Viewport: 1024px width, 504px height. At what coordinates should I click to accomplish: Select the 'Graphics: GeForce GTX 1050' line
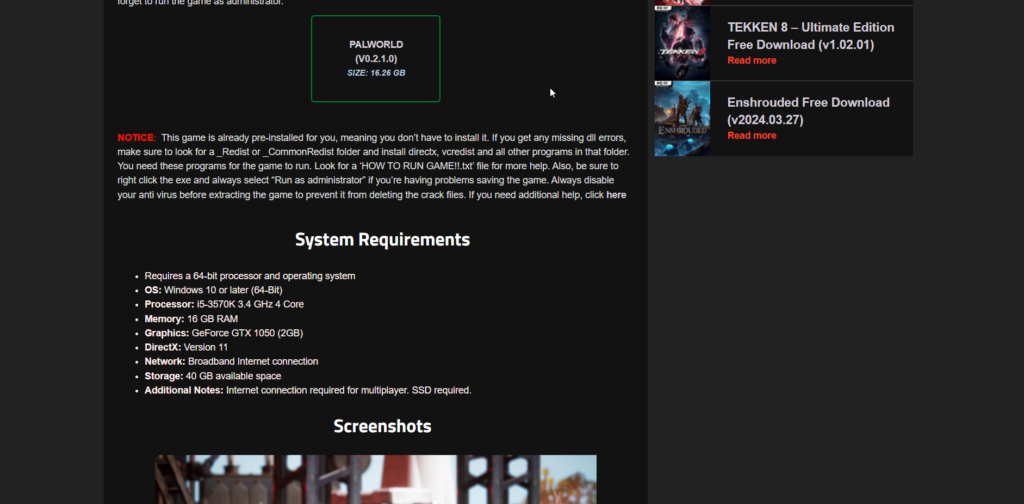[223, 333]
